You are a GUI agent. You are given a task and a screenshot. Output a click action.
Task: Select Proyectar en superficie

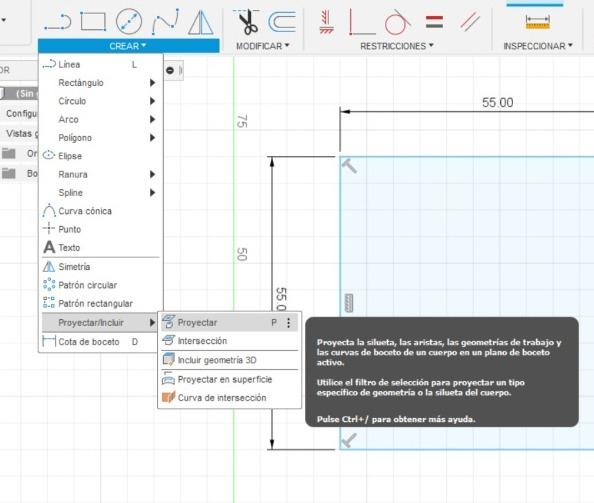[x=230, y=379]
